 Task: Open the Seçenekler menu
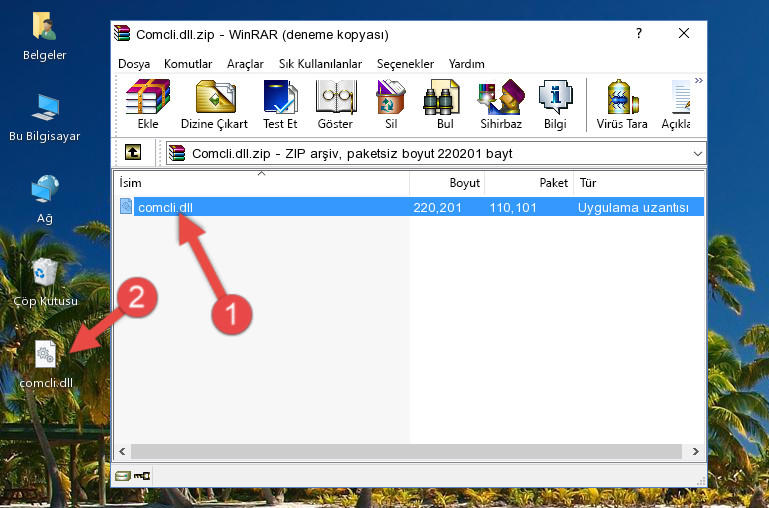[x=405, y=64]
